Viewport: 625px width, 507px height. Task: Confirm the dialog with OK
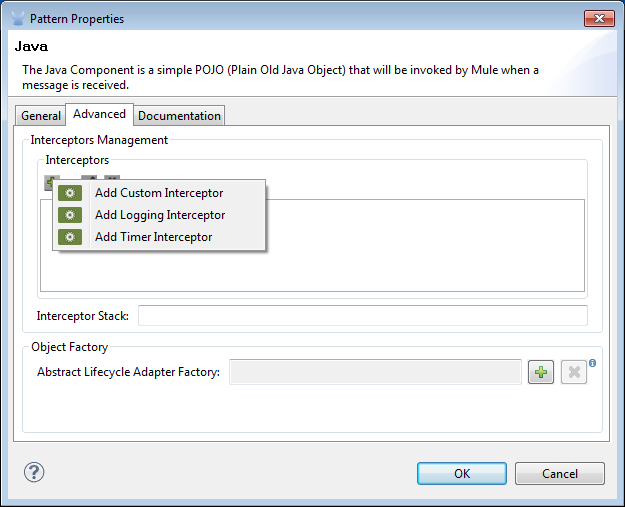pos(461,473)
